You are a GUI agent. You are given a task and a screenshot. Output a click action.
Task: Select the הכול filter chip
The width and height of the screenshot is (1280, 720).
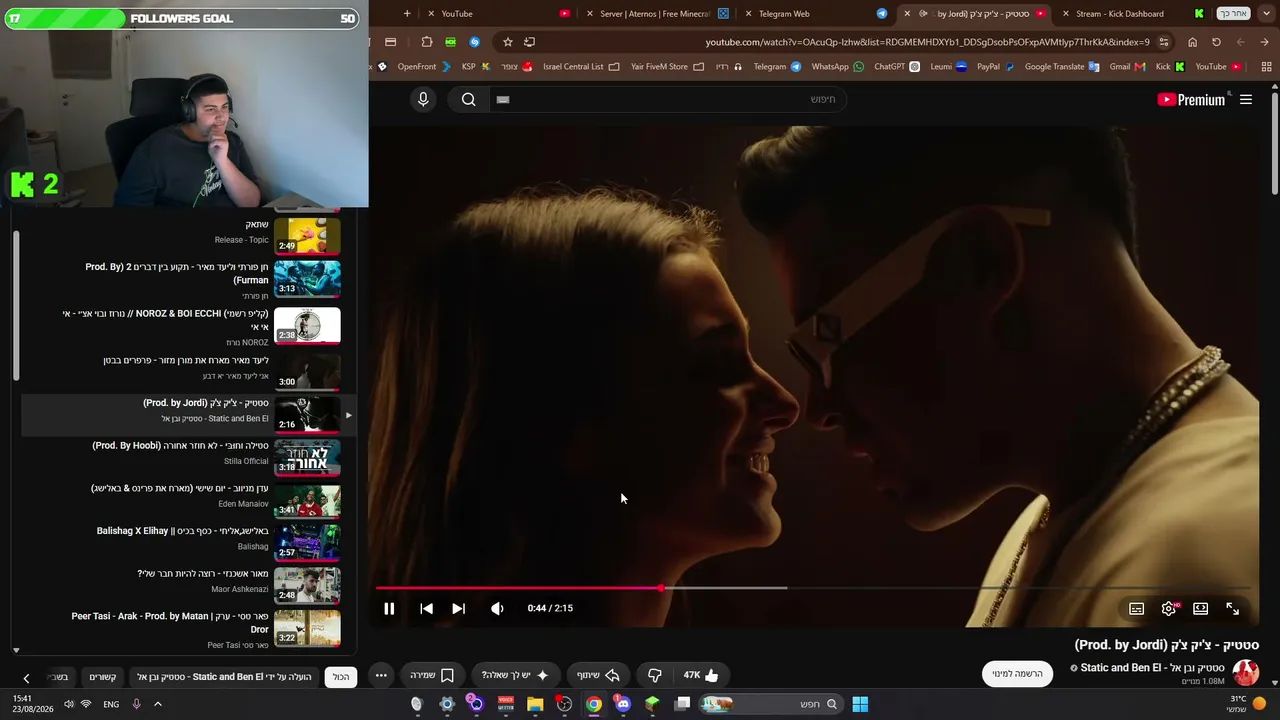click(341, 677)
